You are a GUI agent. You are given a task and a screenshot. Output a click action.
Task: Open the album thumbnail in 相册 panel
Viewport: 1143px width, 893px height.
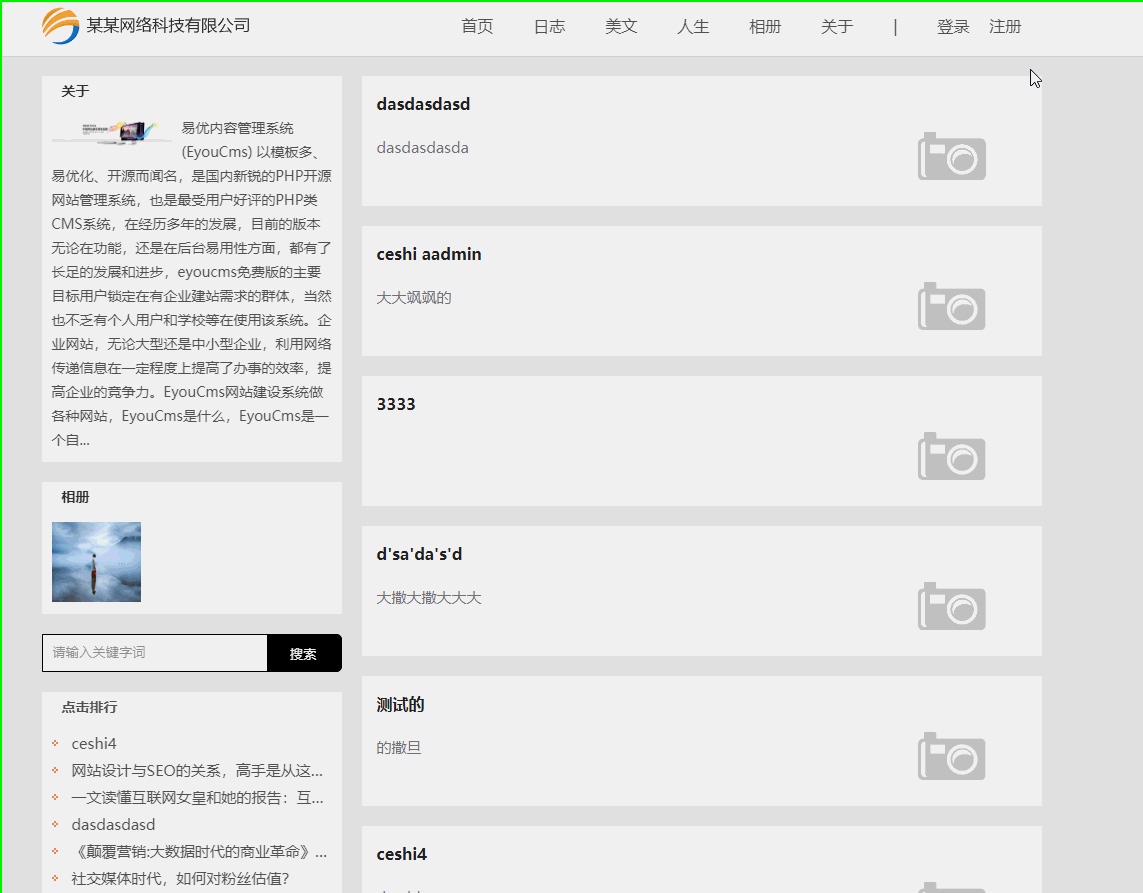tap(96, 562)
